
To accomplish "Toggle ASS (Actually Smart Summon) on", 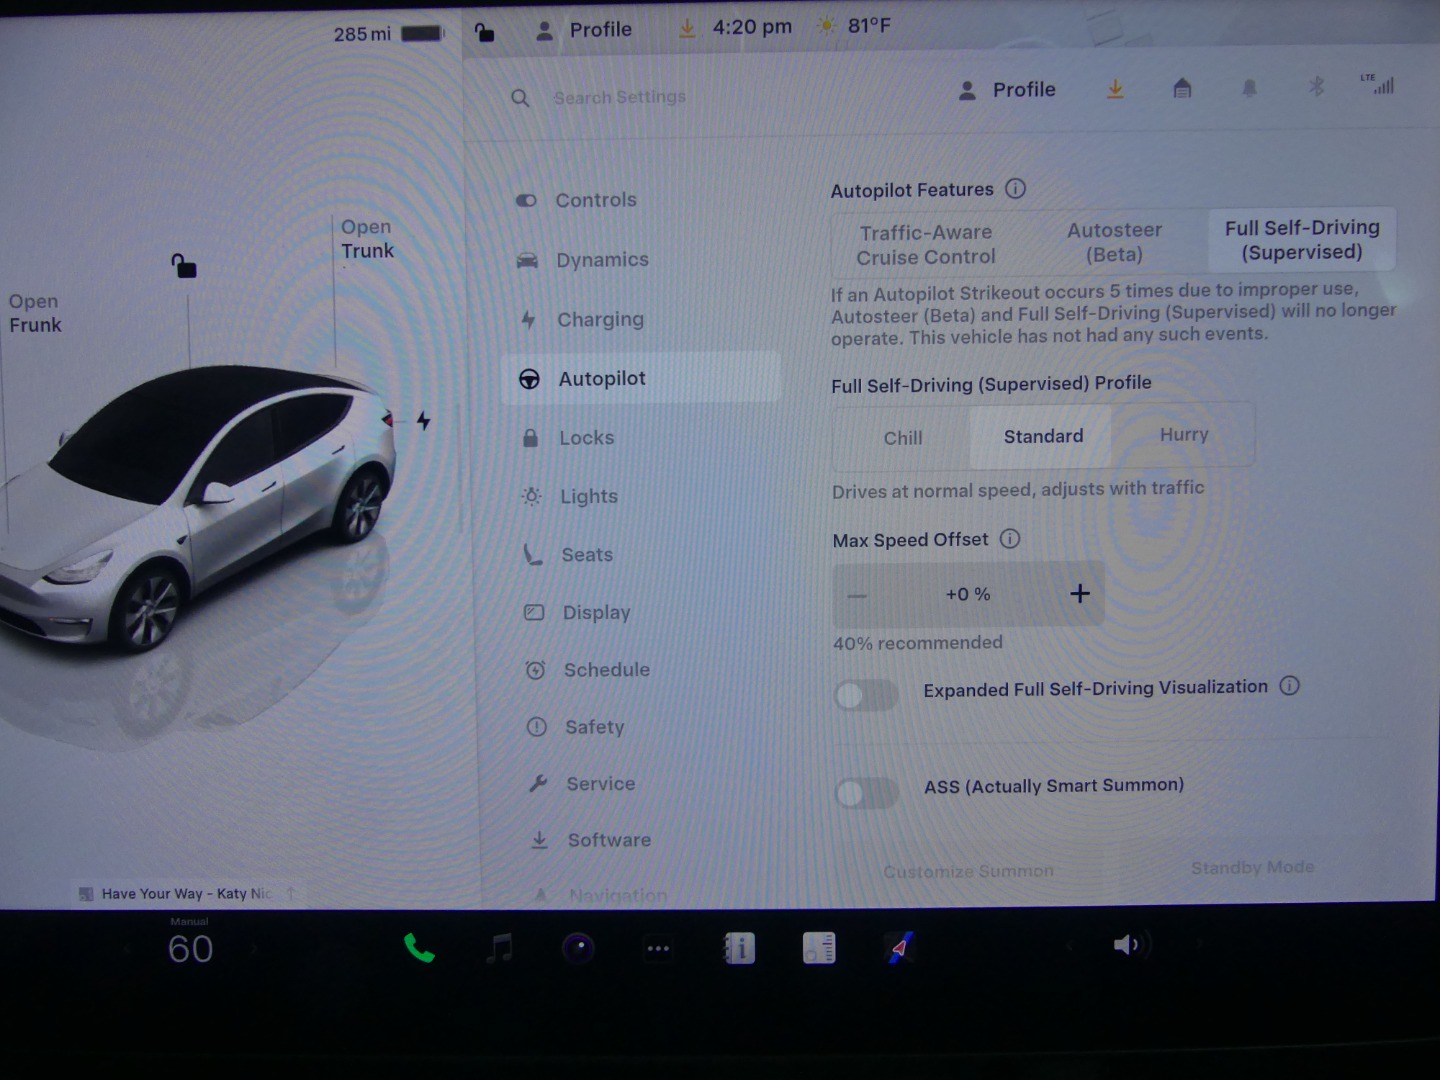I will pos(866,793).
